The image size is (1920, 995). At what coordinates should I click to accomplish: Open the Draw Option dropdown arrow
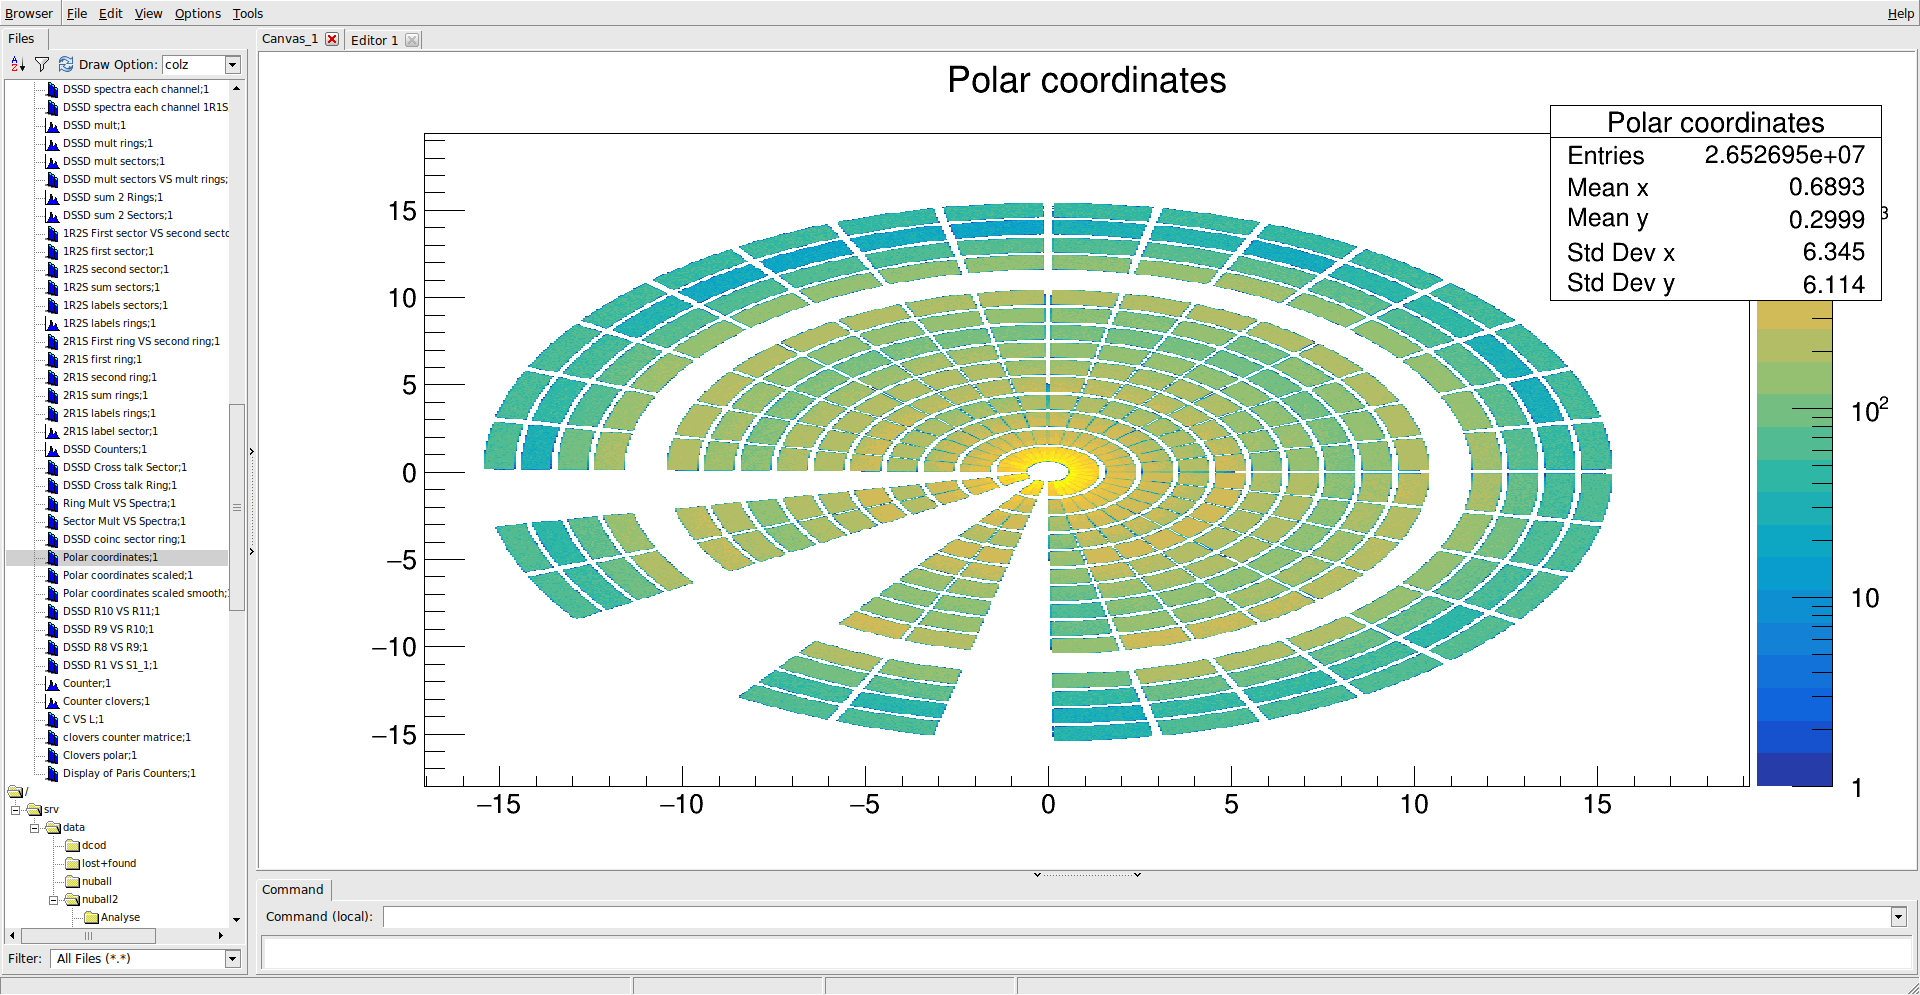pyautogui.click(x=233, y=65)
